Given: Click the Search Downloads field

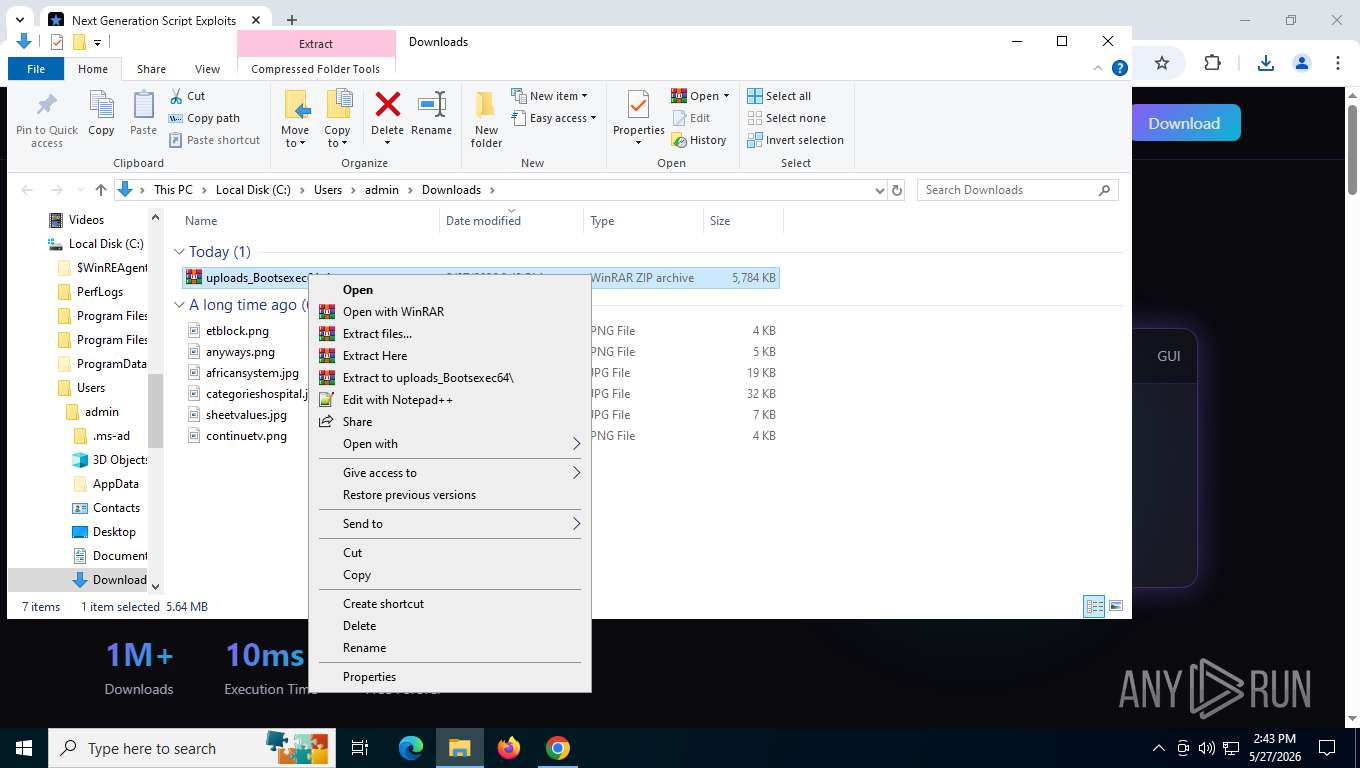Looking at the screenshot, I should point(1017,190).
